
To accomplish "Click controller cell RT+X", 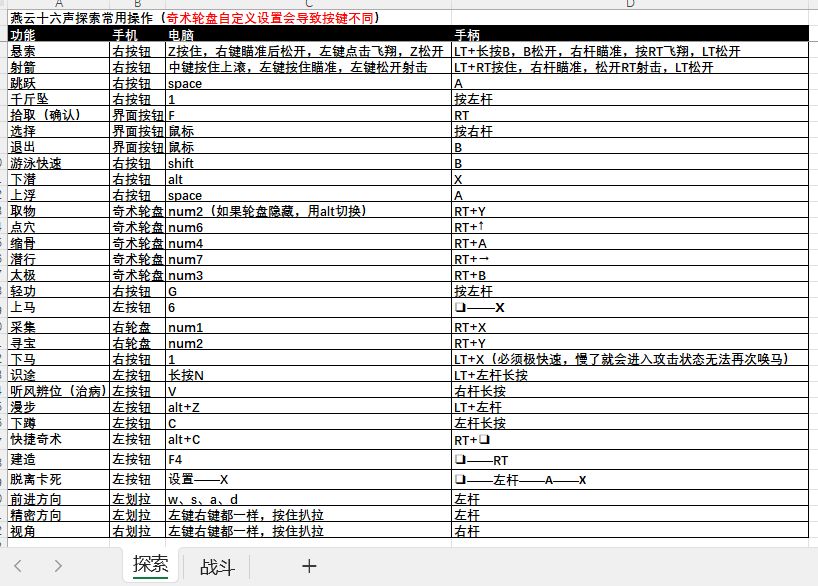I will [x=630, y=327].
